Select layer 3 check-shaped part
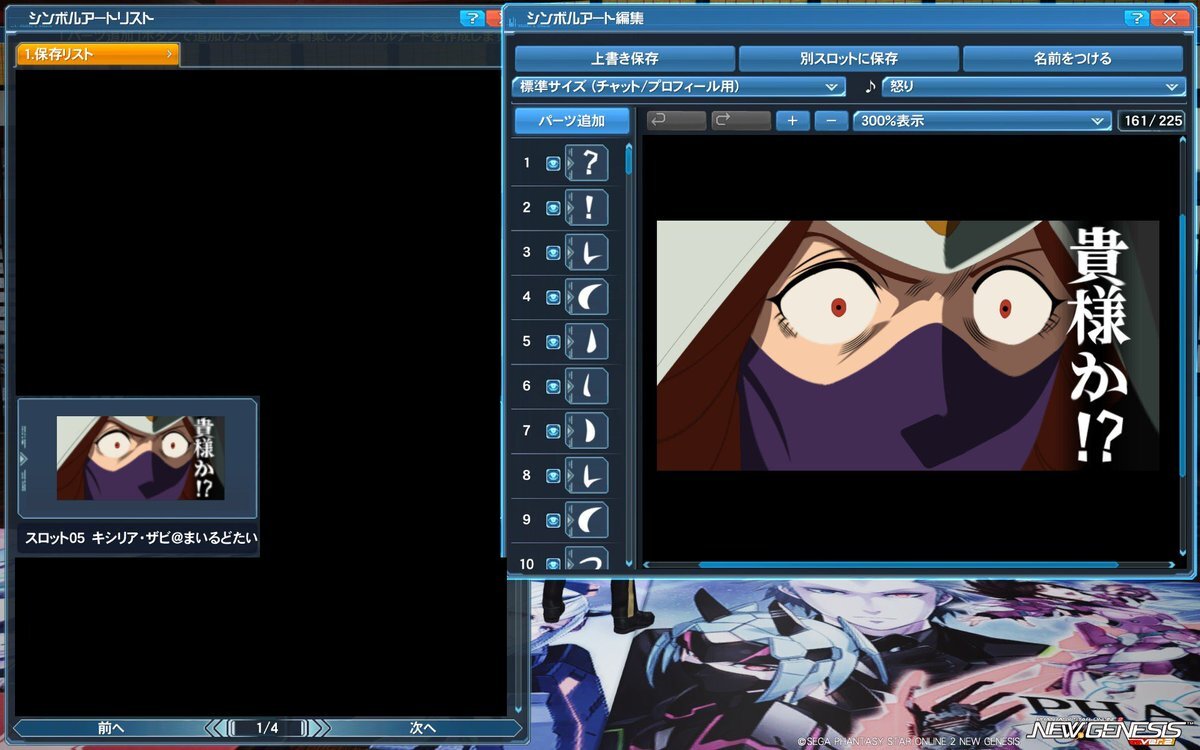The width and height of the screenshot is (1200, 750). click(x=588, y=252)
